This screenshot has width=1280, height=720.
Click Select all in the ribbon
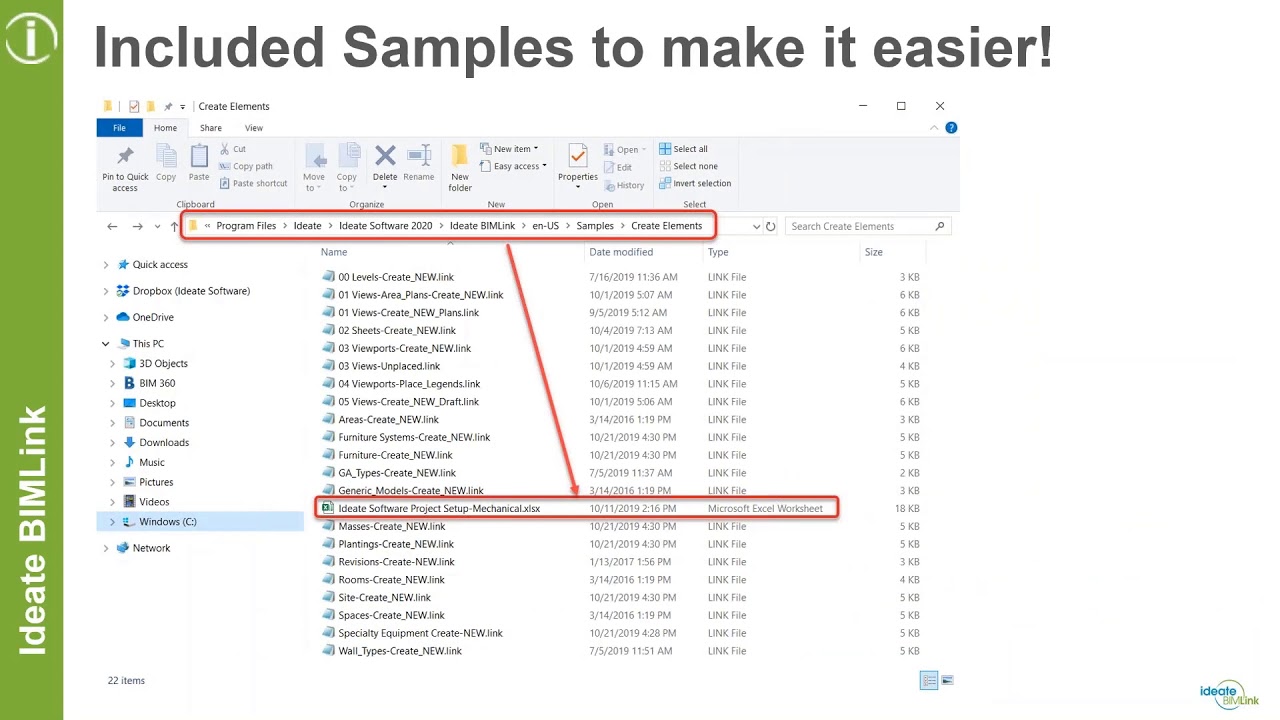(683, 149)
